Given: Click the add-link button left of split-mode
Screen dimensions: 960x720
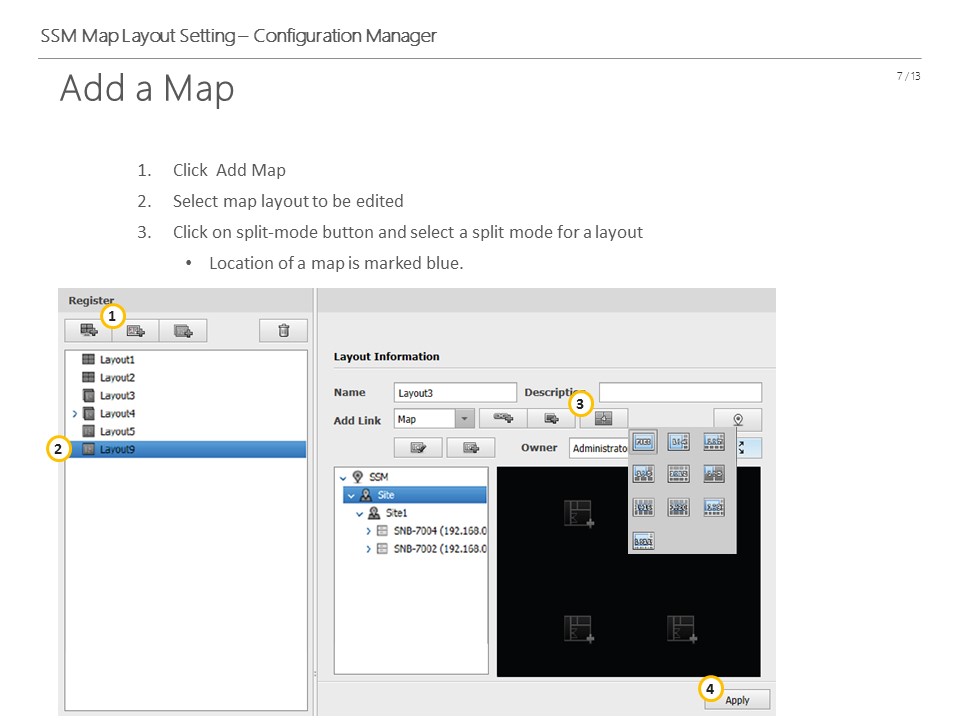Looking at the screenshot, I should [551, 418].
